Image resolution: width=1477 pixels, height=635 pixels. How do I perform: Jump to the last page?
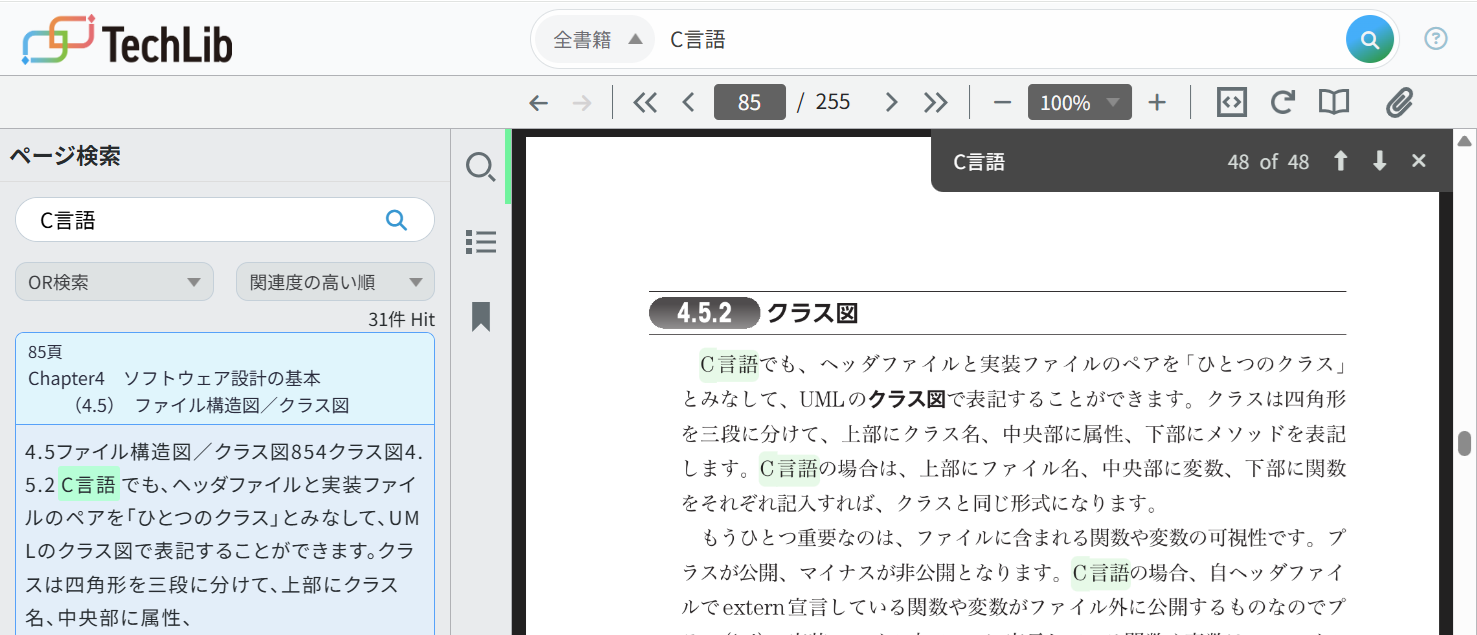click(935, 101)
